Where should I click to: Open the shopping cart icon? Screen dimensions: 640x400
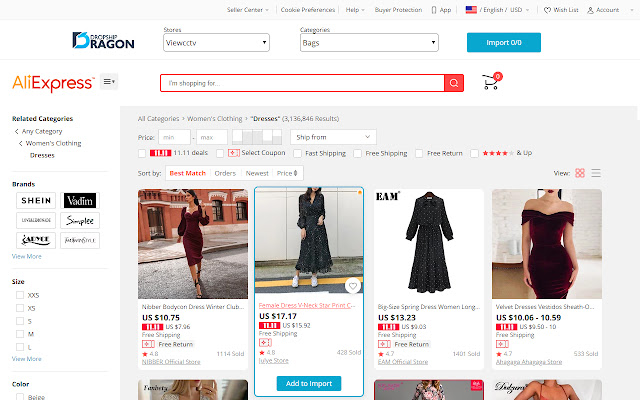pos(491,82)
